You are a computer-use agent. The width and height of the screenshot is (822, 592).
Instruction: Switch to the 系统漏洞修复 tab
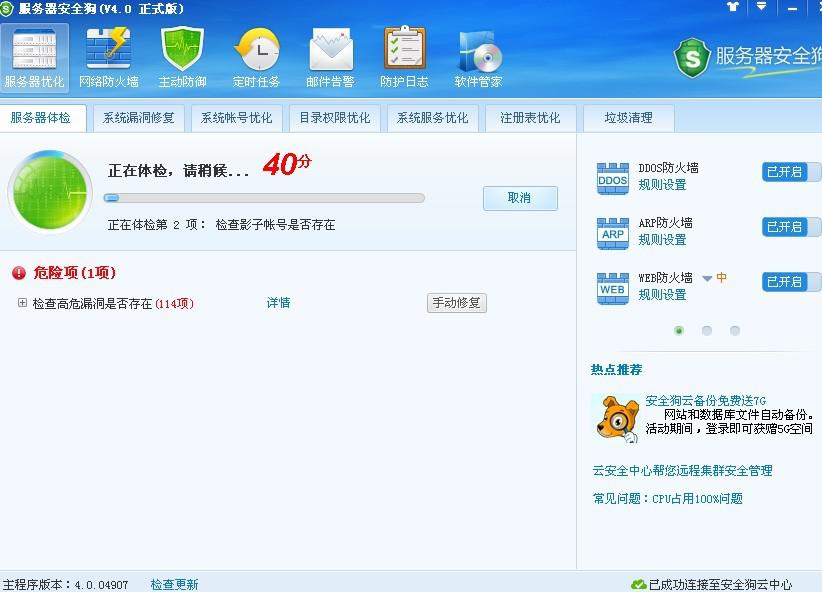[x=138, y=118]
